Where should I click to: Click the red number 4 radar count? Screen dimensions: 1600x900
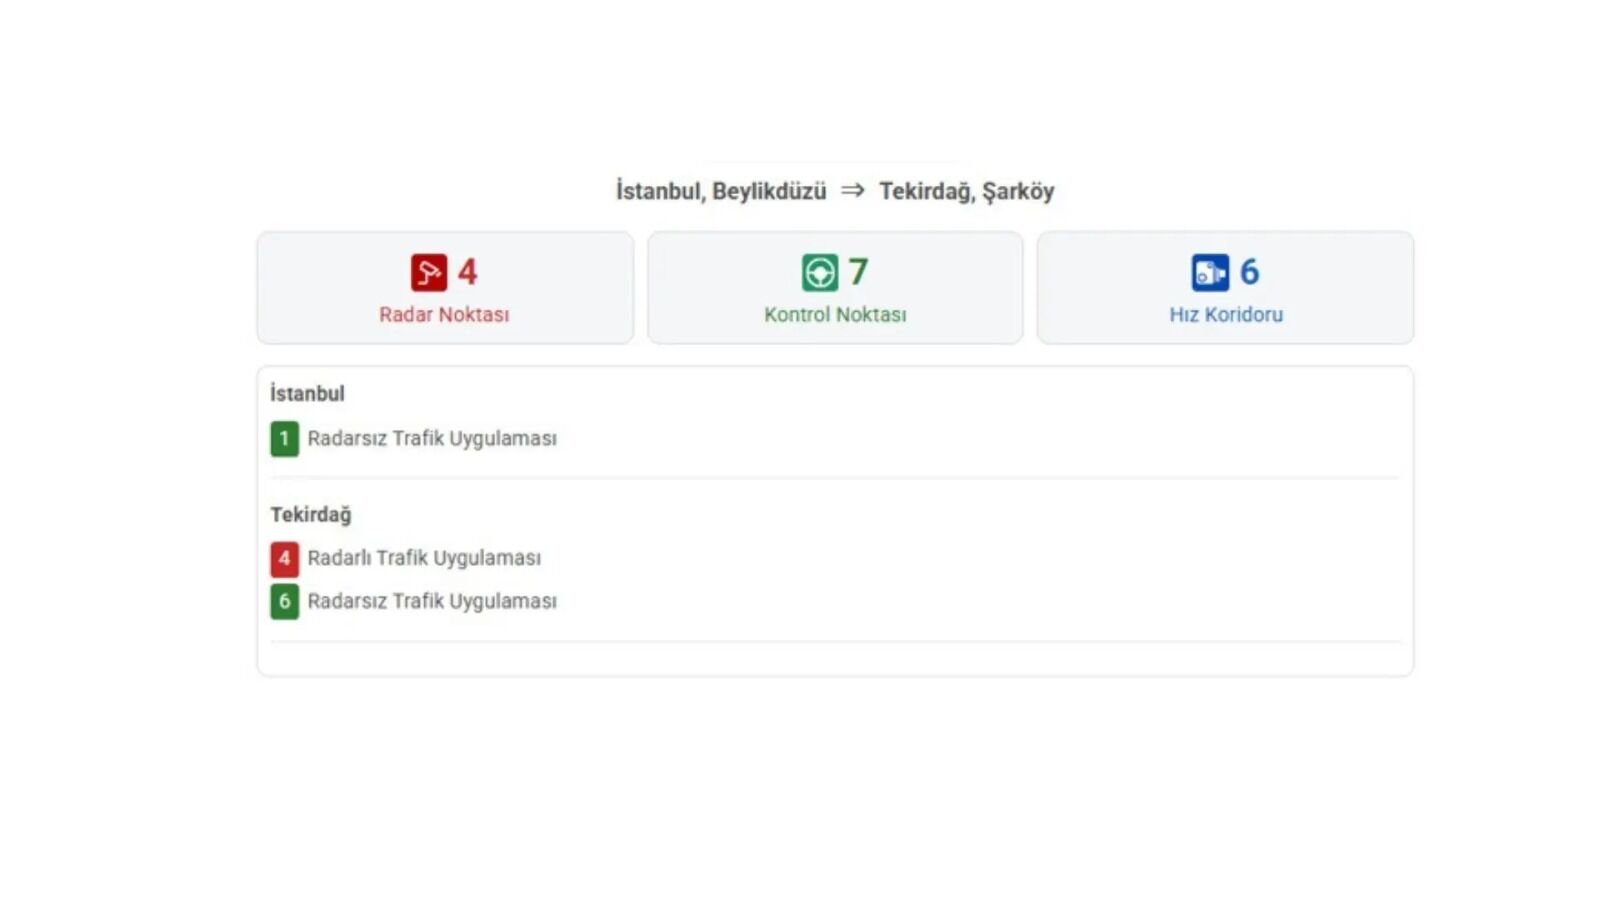click(x=467, y=272)
